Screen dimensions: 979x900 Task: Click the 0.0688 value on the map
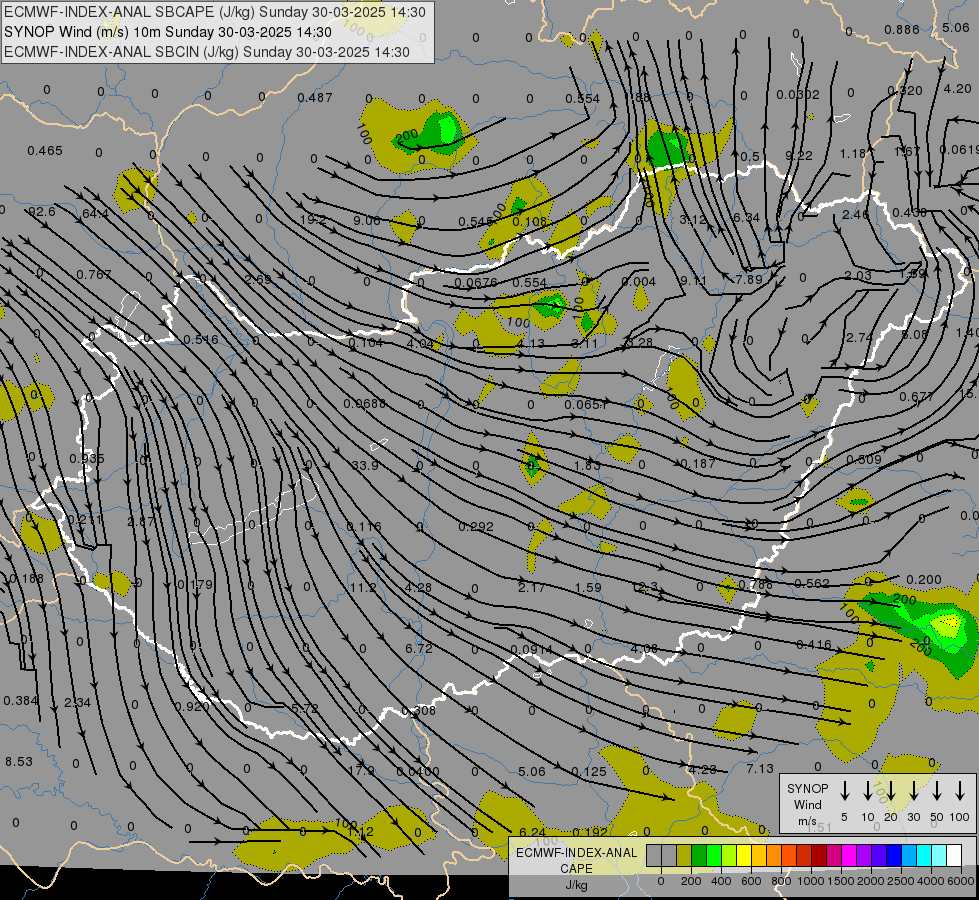(365, 403)
